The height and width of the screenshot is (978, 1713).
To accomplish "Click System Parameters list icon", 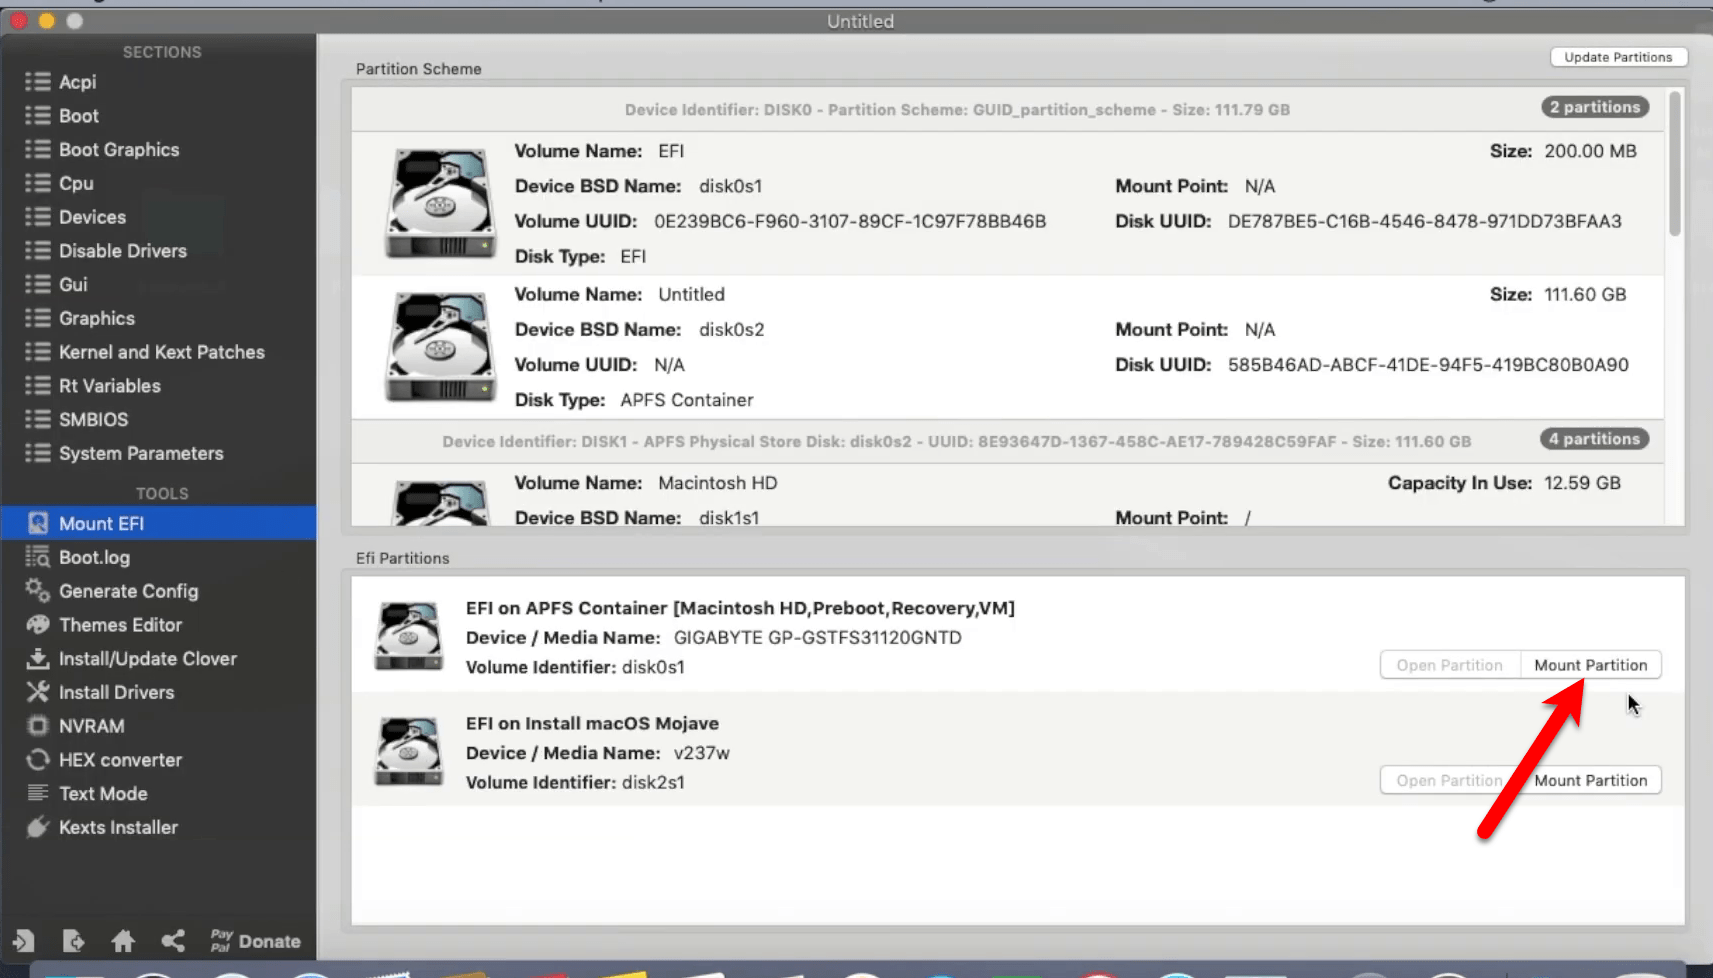I will click(x=38, y=453).
